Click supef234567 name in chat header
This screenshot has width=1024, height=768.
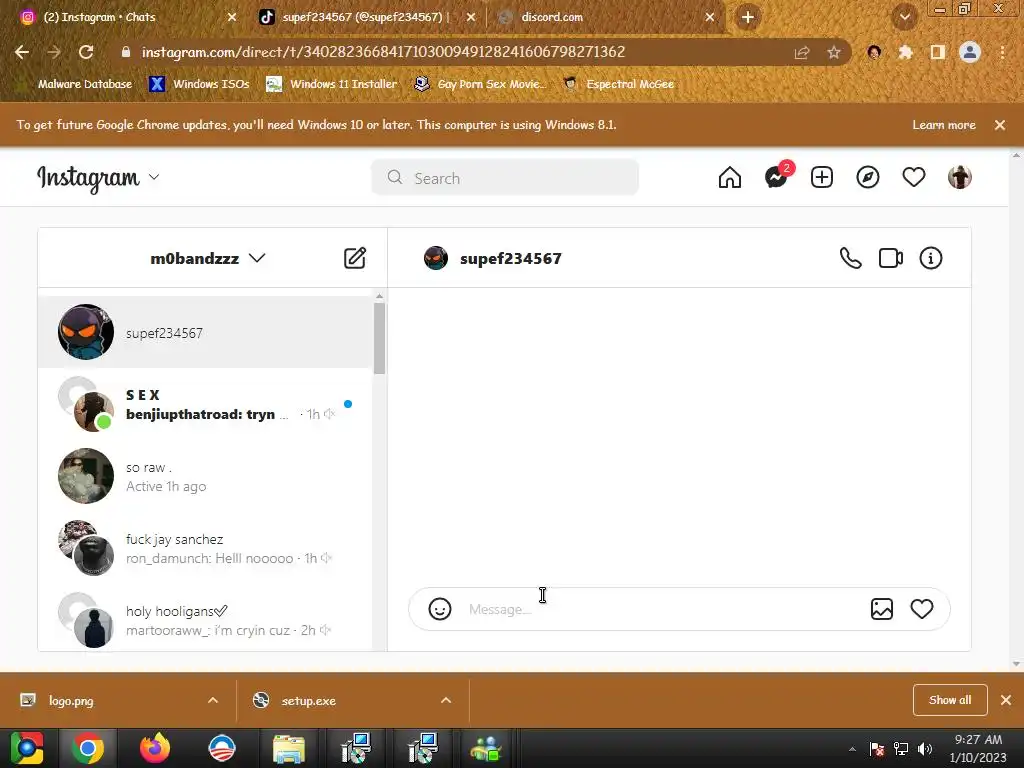coord(511,259)
